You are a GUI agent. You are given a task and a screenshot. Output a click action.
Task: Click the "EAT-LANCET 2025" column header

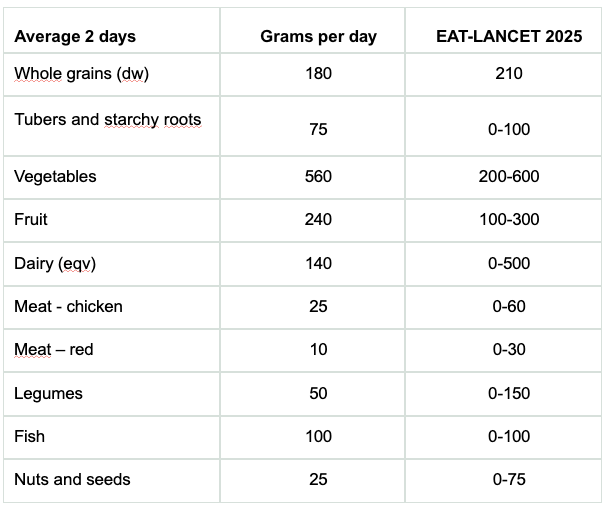click(x=508, y=37)
